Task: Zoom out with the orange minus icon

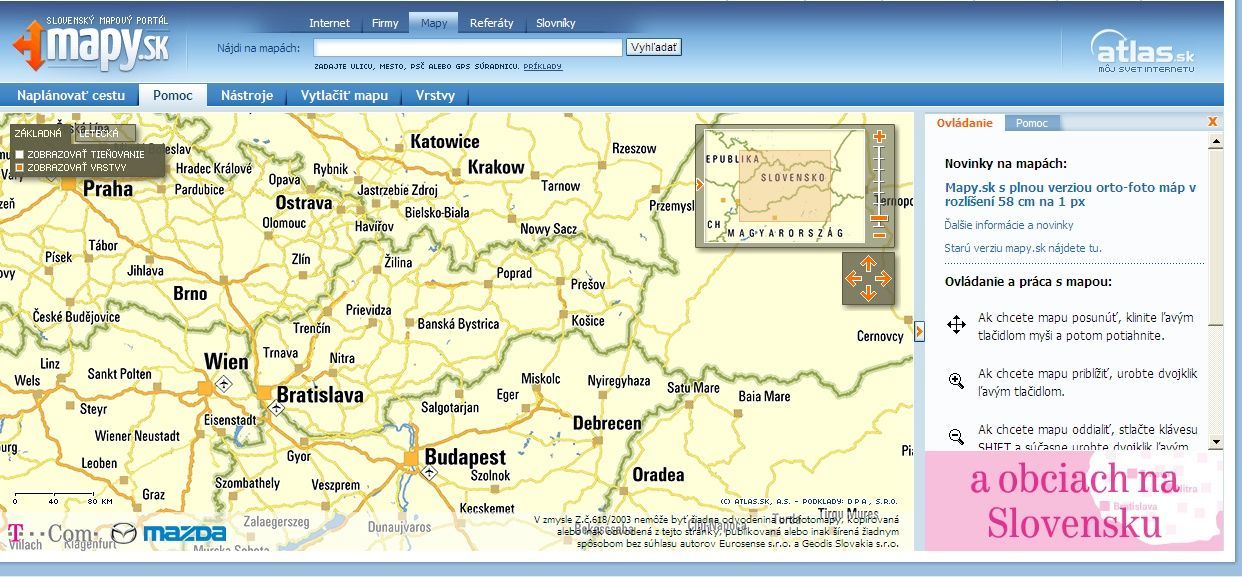Action: pos(879,234)
